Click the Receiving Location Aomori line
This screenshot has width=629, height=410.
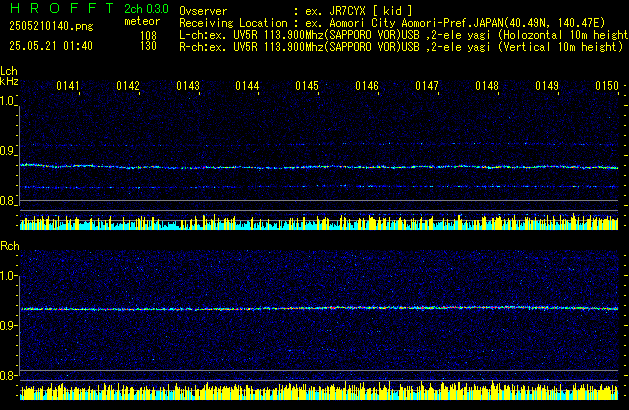(392, 23)
